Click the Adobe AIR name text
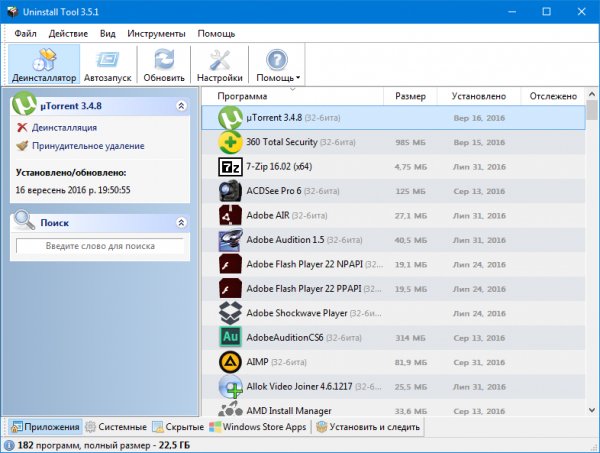Screen dimensions: 600x453 (x=268, y=215)
